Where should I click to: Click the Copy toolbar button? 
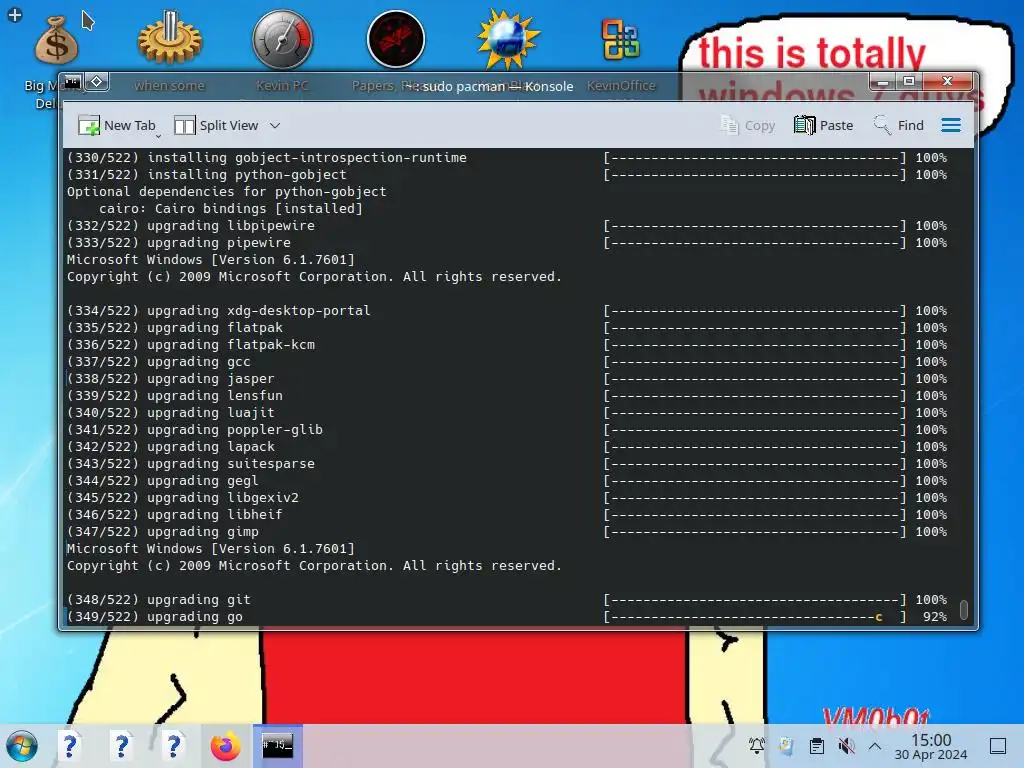[x=748, y=125]
